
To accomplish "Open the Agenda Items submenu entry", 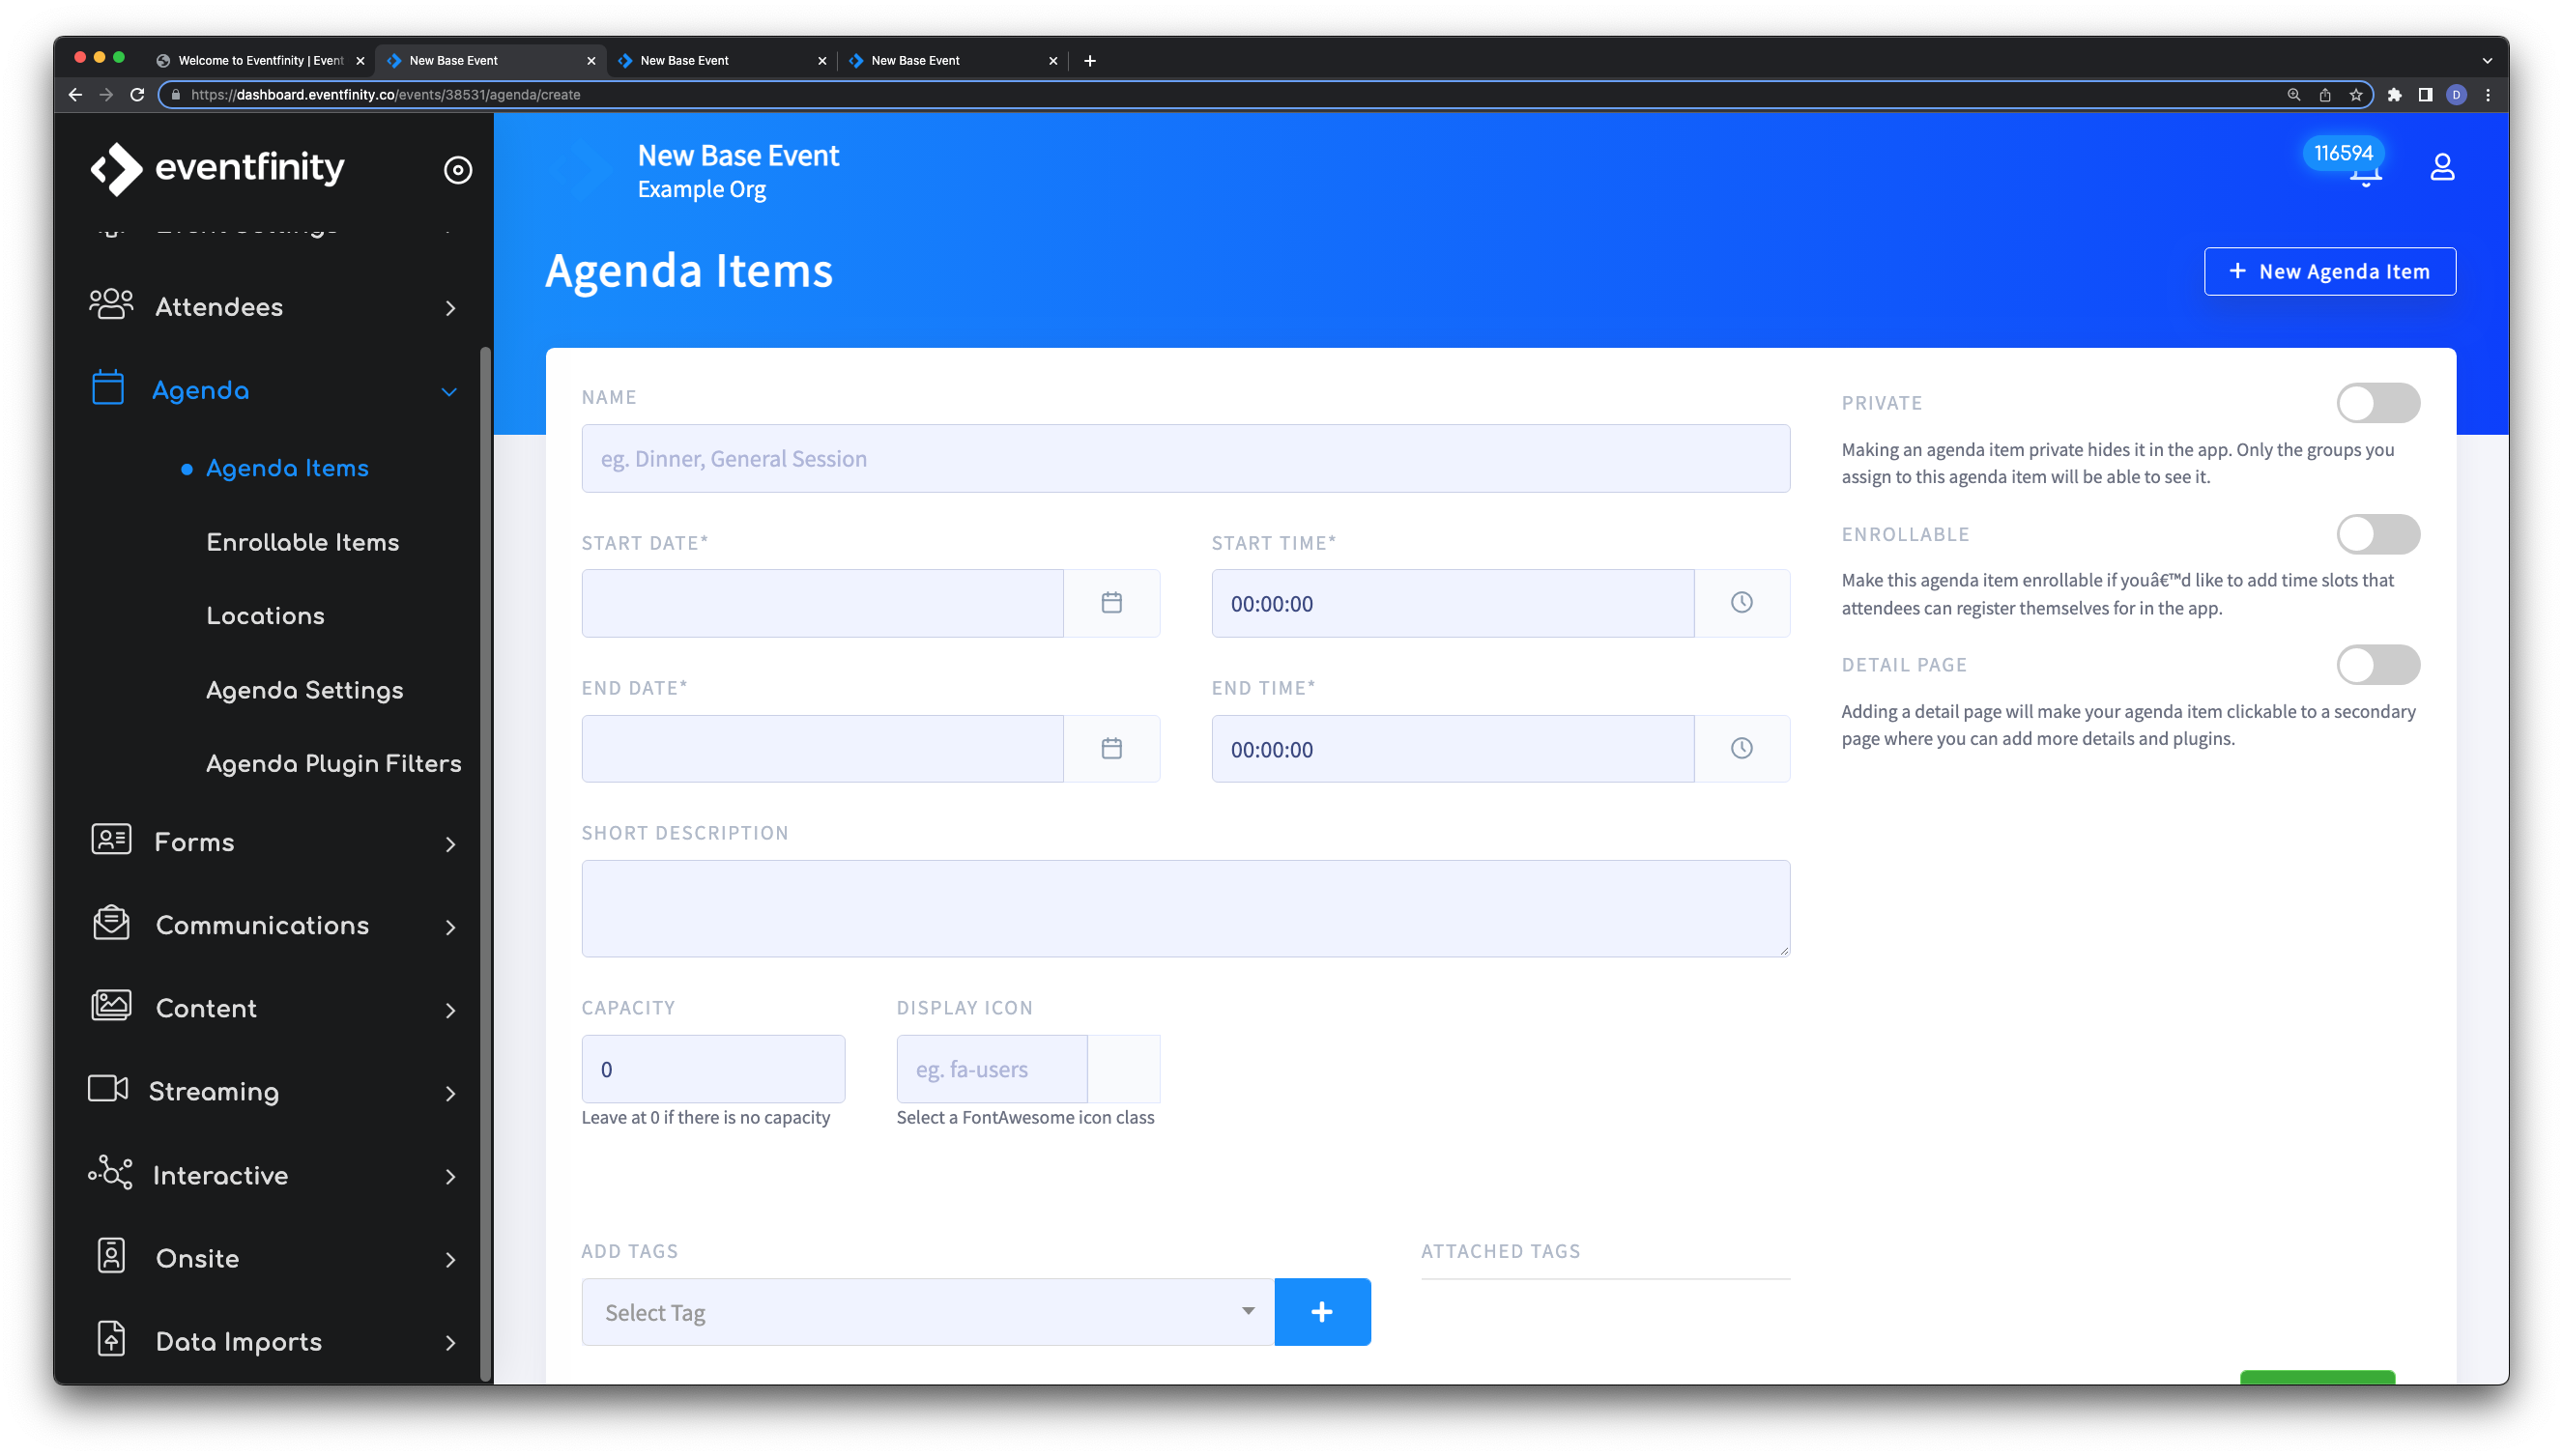I will pos(287,467).
